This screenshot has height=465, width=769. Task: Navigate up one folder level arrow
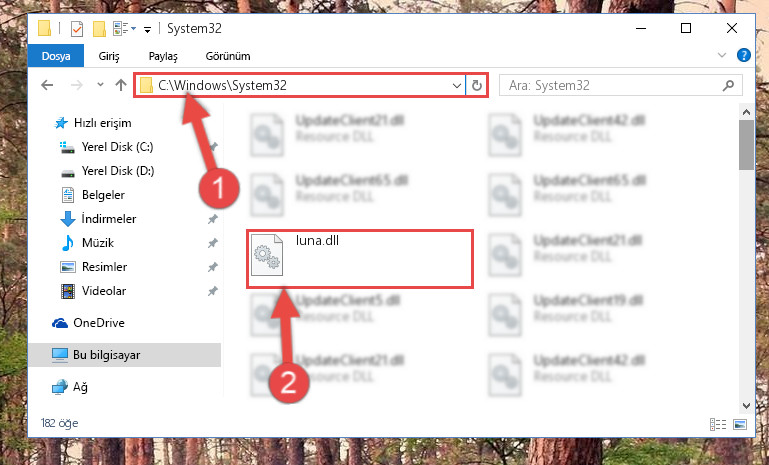121,85
